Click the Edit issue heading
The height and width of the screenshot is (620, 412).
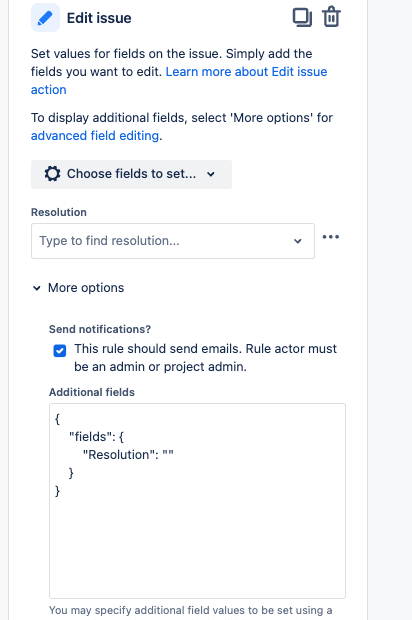[99, 18]
